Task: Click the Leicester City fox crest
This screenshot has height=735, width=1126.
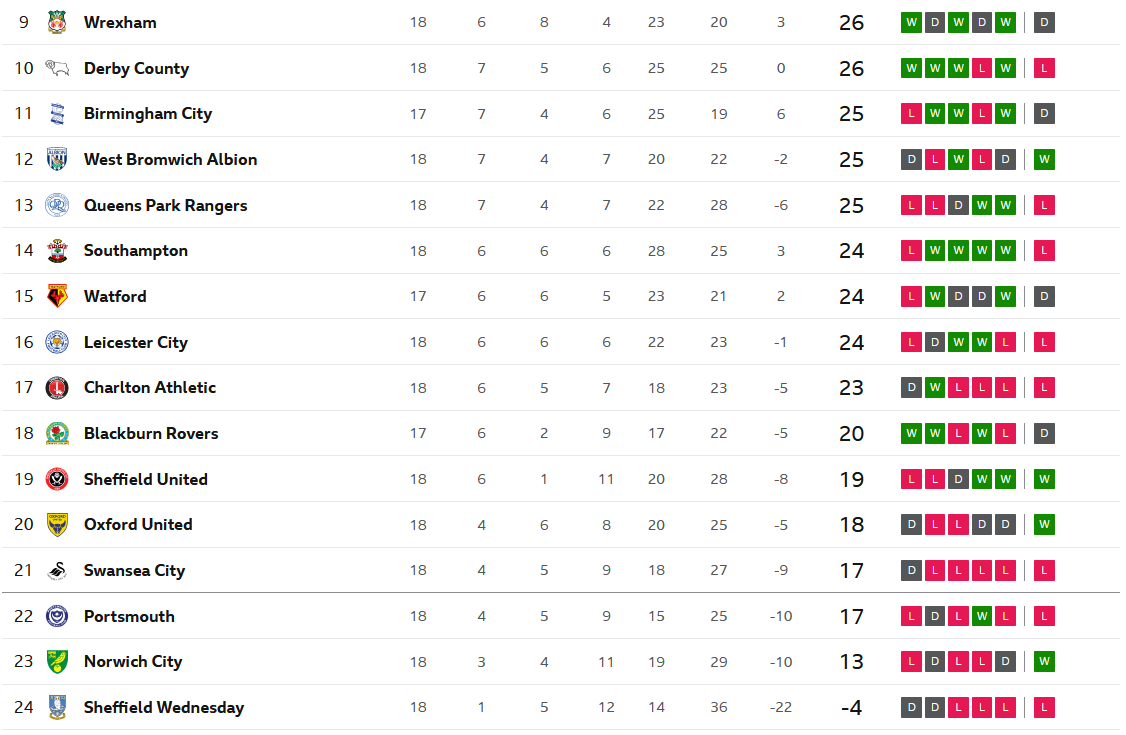Action: (x=57, y=342)
